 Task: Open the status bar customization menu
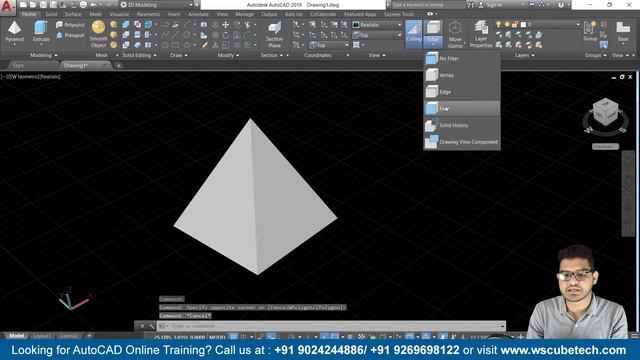point(635,336)
